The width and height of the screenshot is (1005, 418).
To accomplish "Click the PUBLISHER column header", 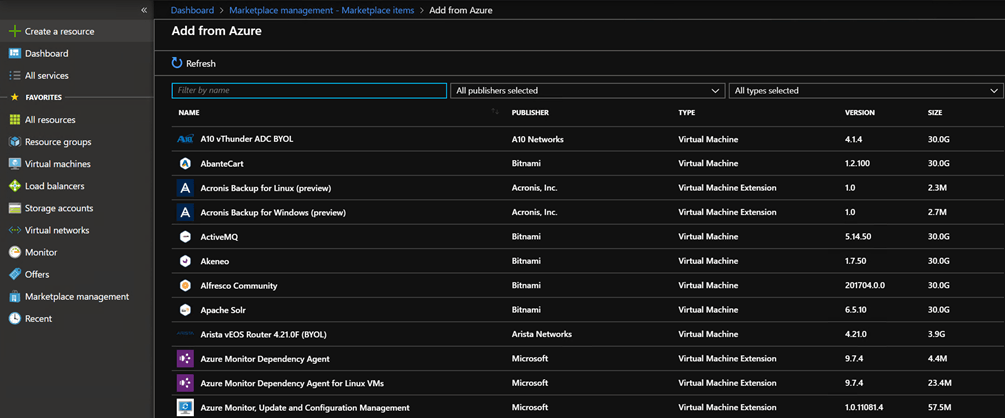I will tap(530, 113).
